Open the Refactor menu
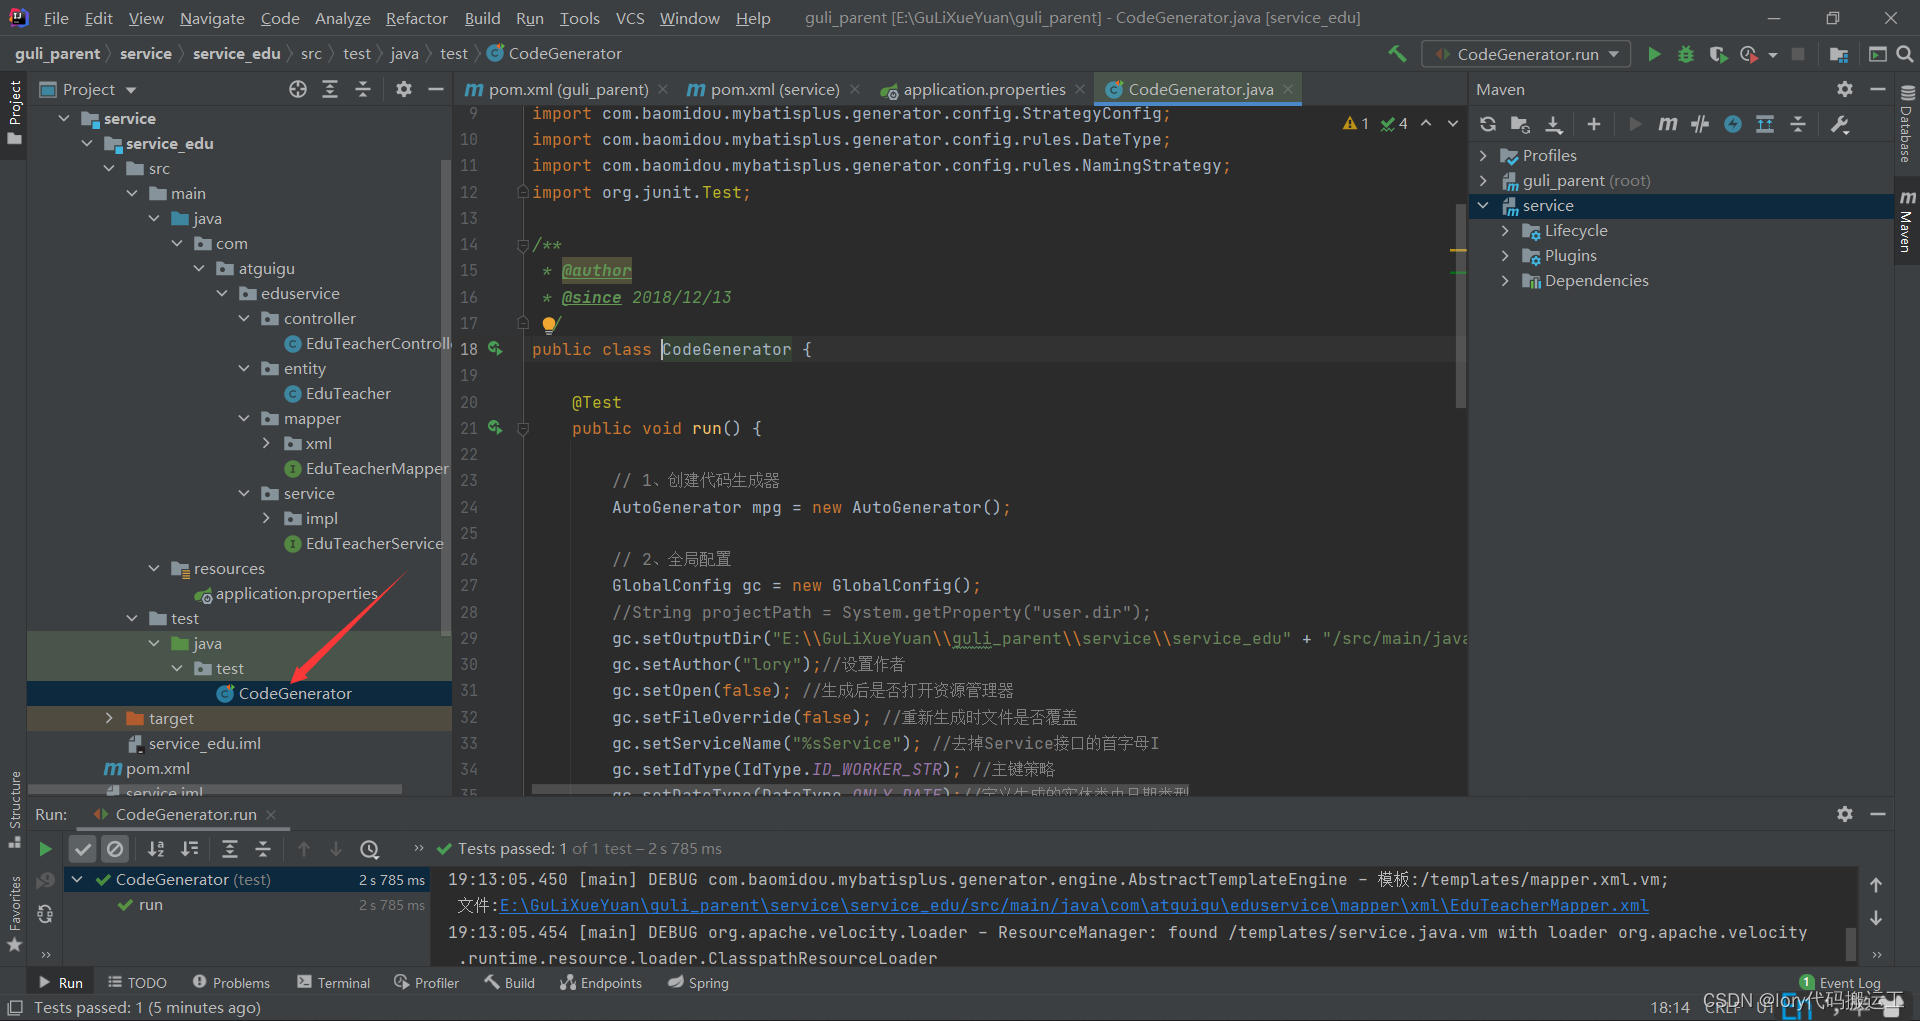 (x=417, y=18)
